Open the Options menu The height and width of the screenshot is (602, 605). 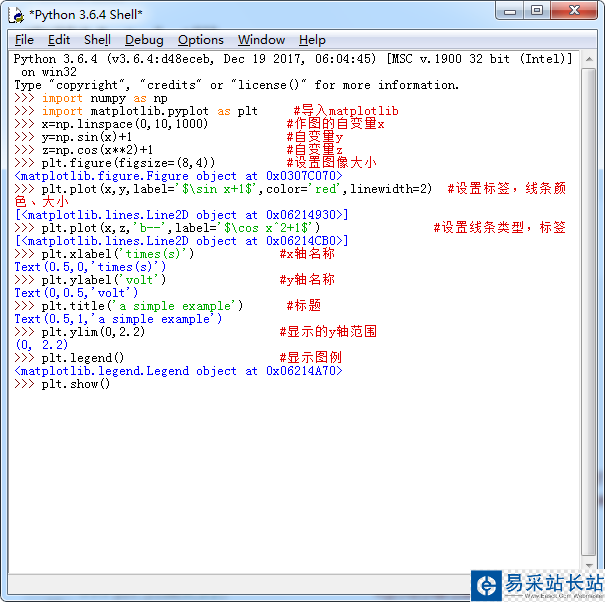[201, 40]
